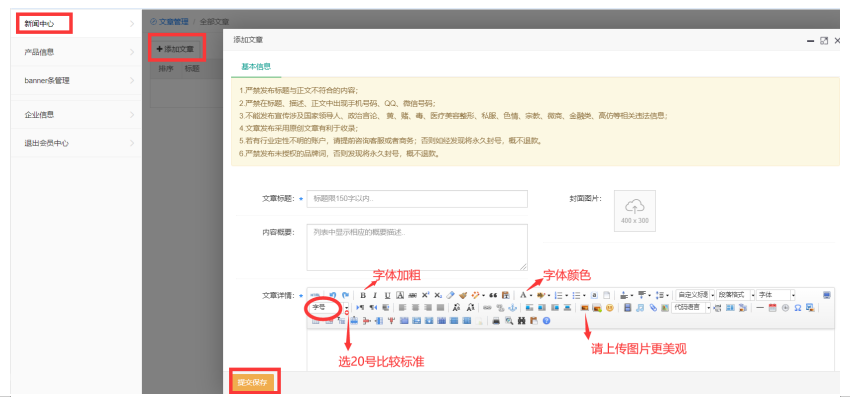Align text left in the editor
Image resolution: width=850 pixels, height=397 pixels.
pyautogui.click(x=402, y=308)
